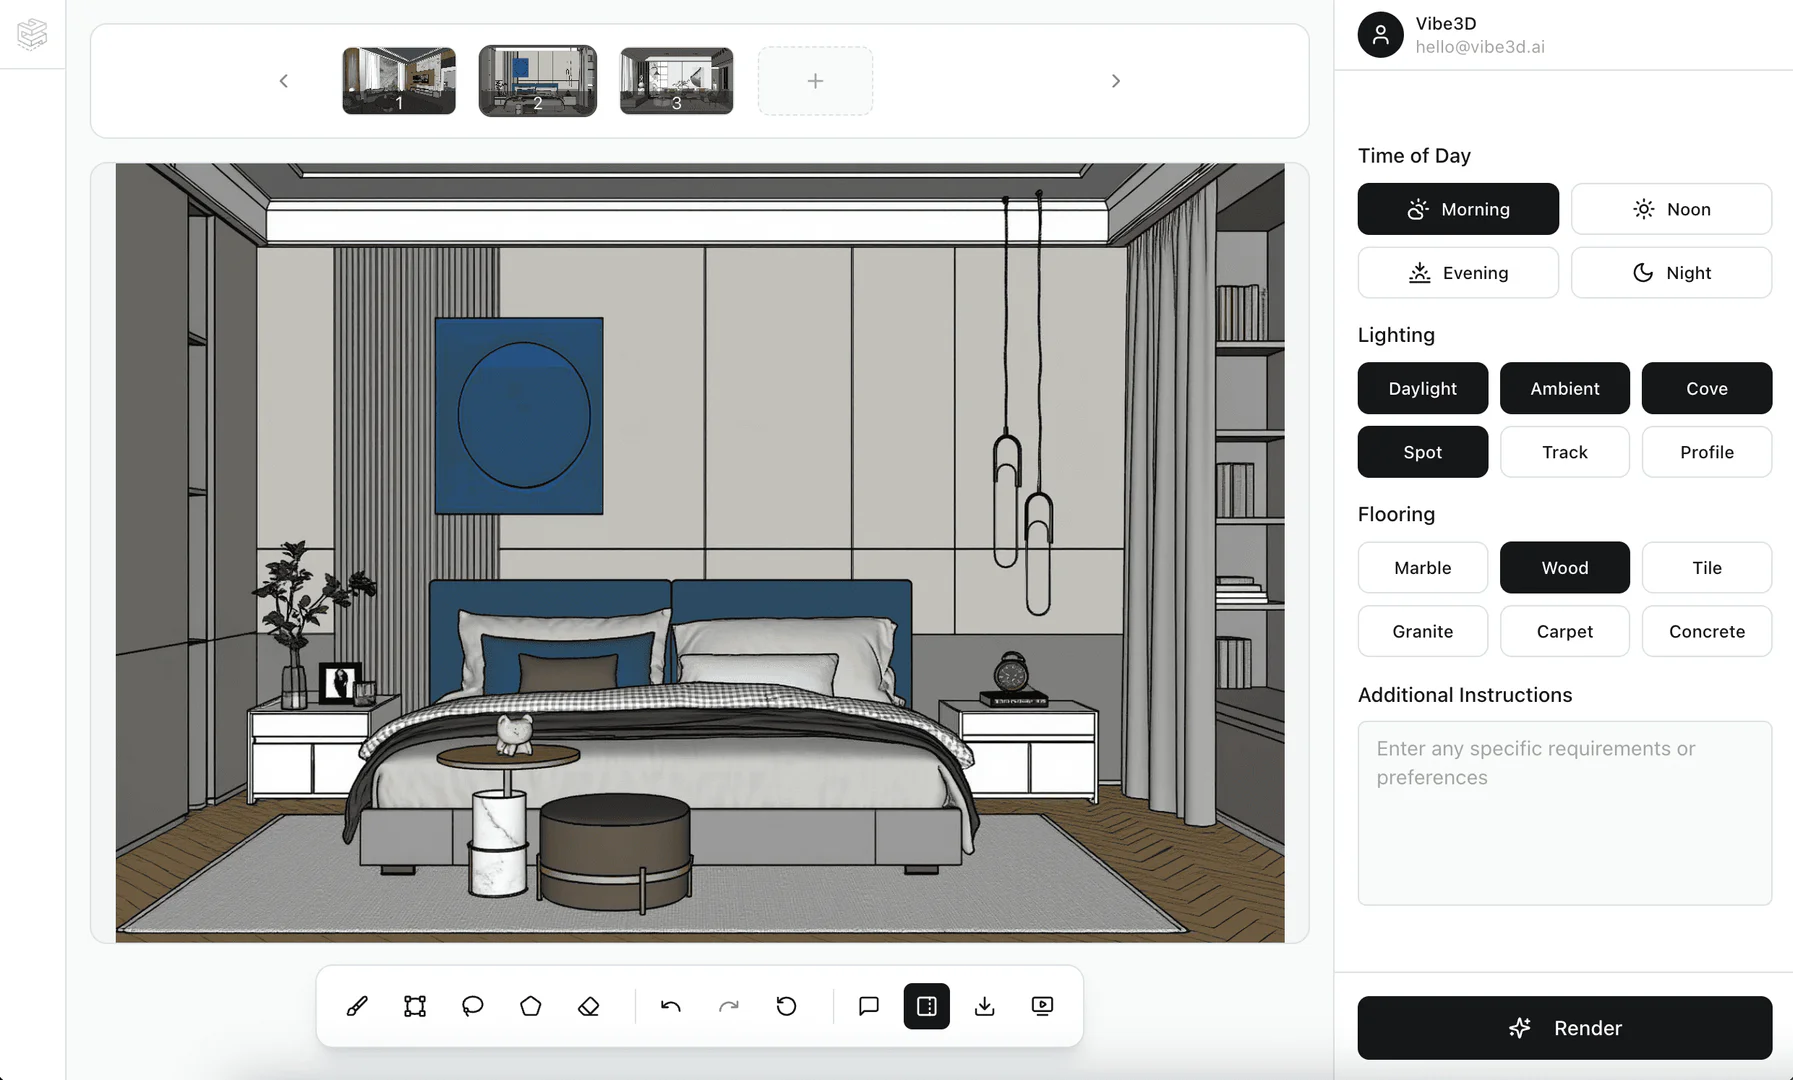Select the transform selection tool

click(x=414, y=1006)
